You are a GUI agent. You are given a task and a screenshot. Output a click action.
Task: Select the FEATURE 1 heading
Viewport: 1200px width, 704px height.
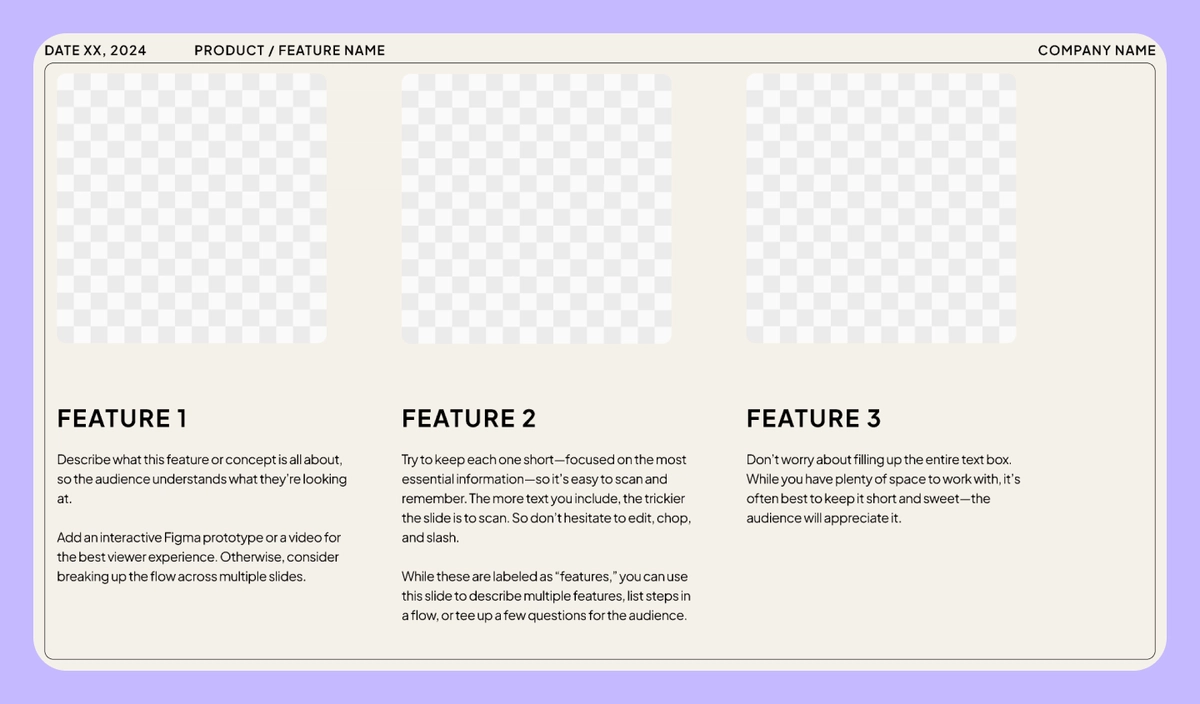(x=120, y=418)
